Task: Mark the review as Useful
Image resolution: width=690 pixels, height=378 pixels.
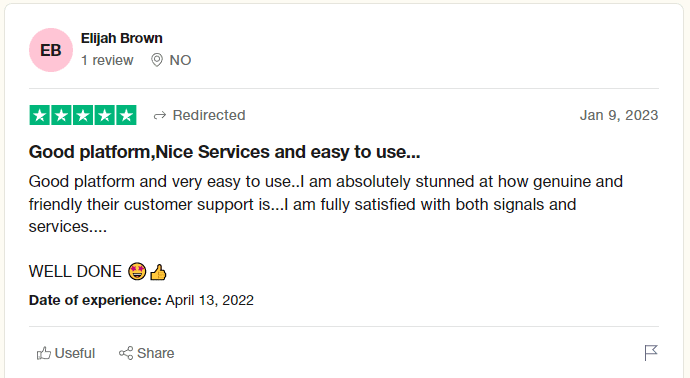Action: [66, 353]
